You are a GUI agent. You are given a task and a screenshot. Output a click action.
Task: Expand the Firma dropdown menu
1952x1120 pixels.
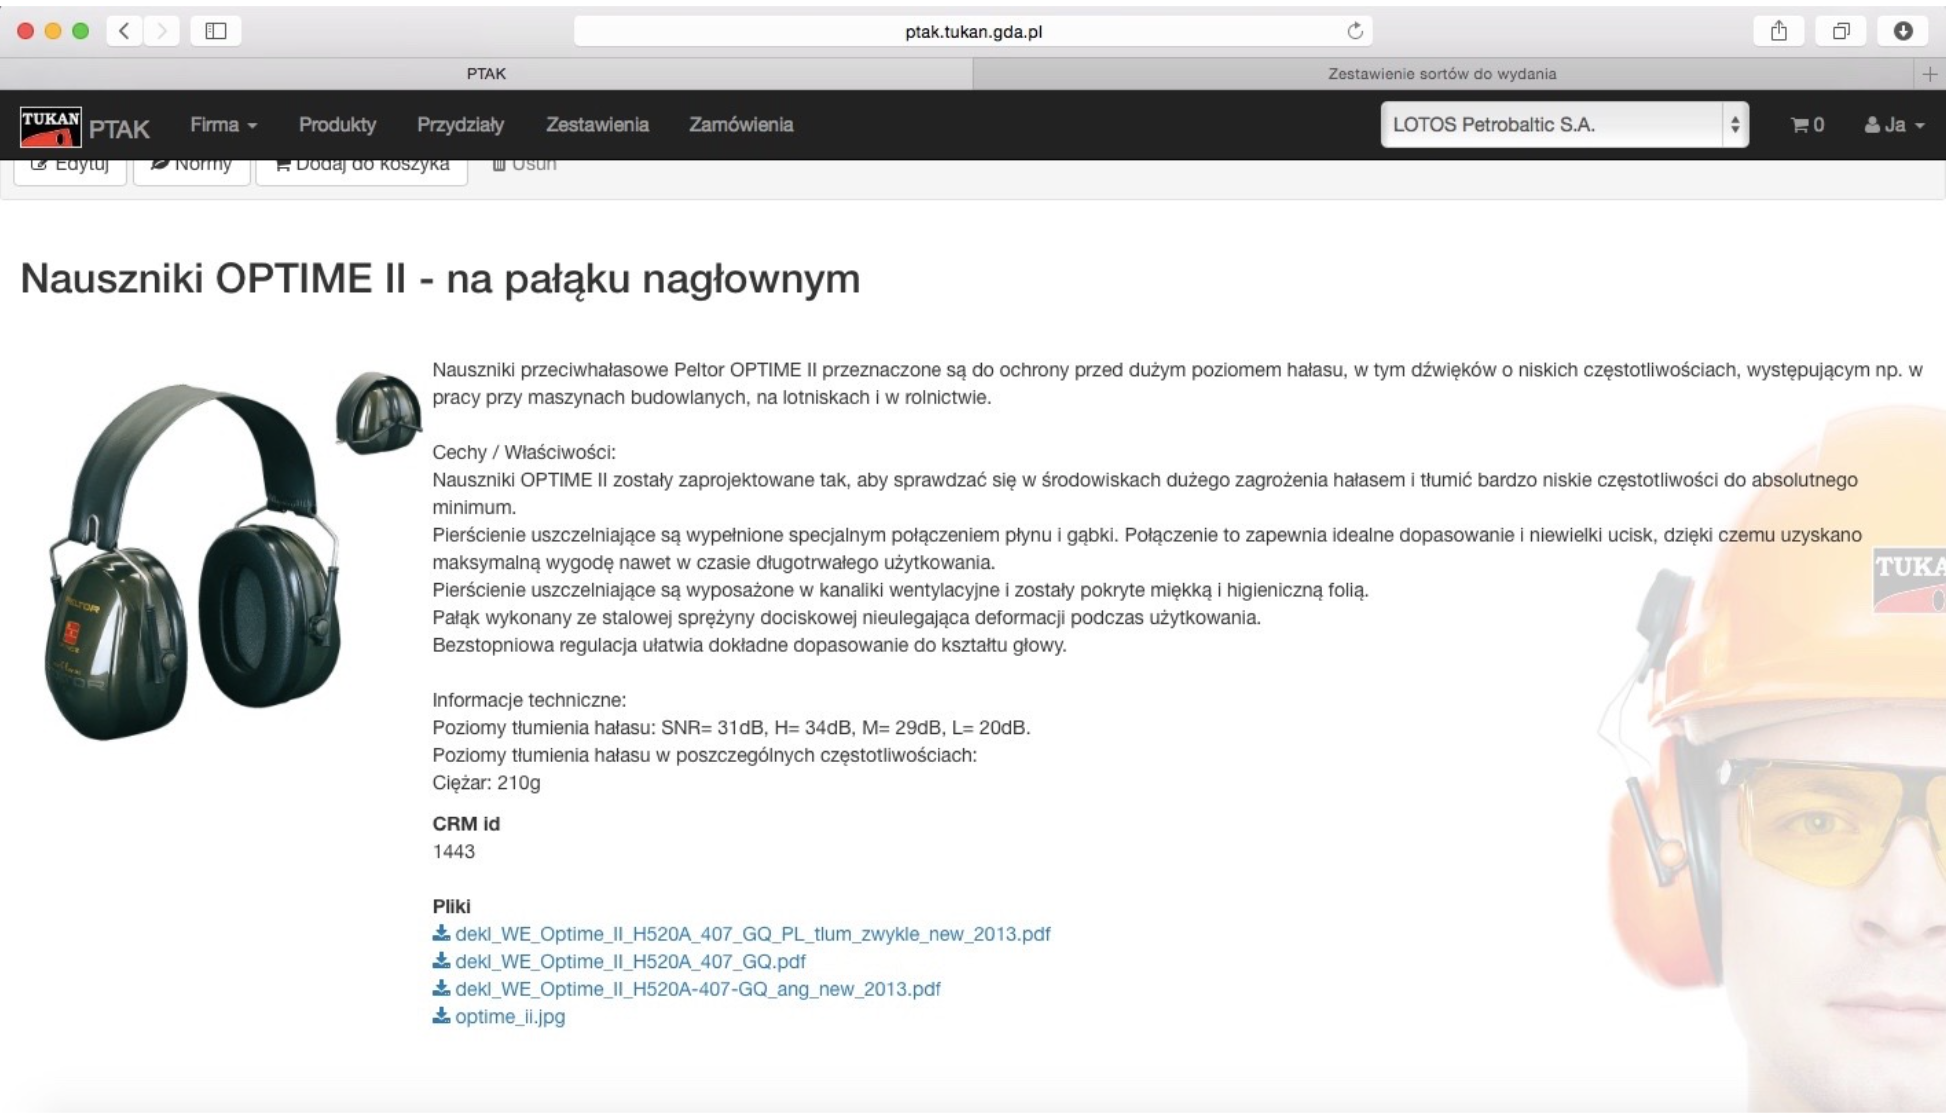click(x=224, y=125)
